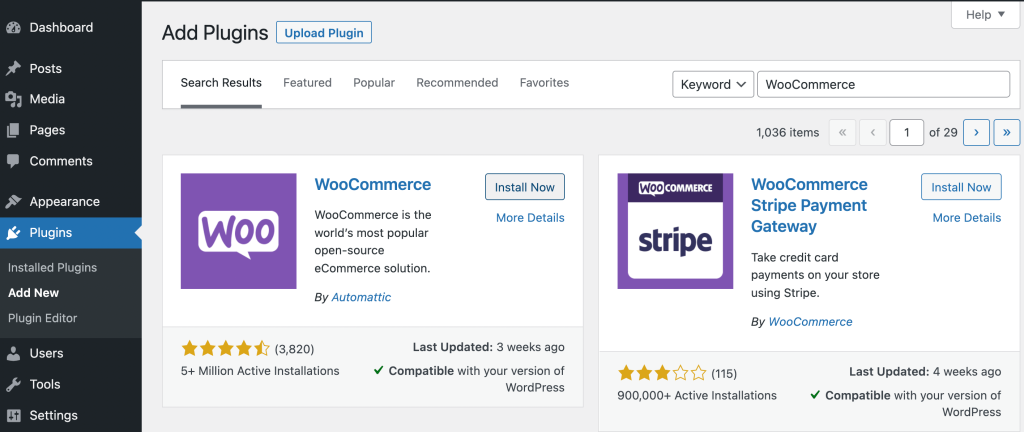
Task: Expand the Help panel dropdown
Action: [985, 14]
